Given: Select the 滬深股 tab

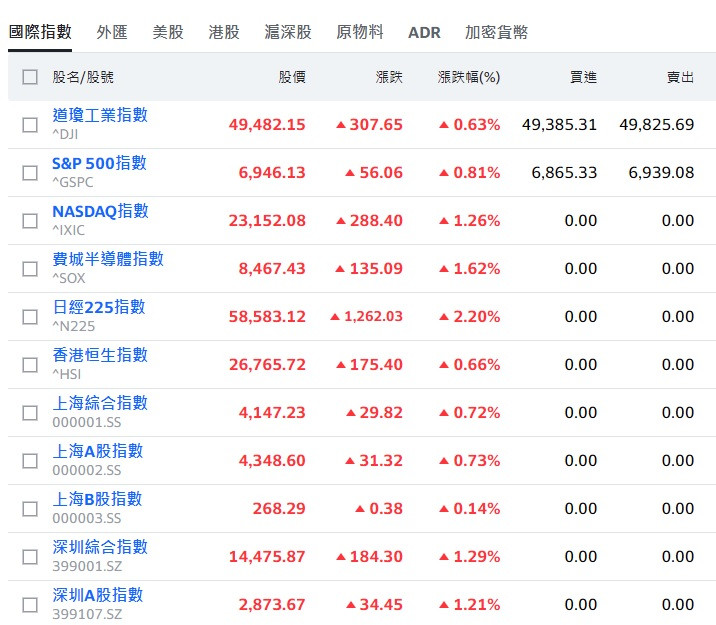Looking at the screenshot, I should coord(288,32).
